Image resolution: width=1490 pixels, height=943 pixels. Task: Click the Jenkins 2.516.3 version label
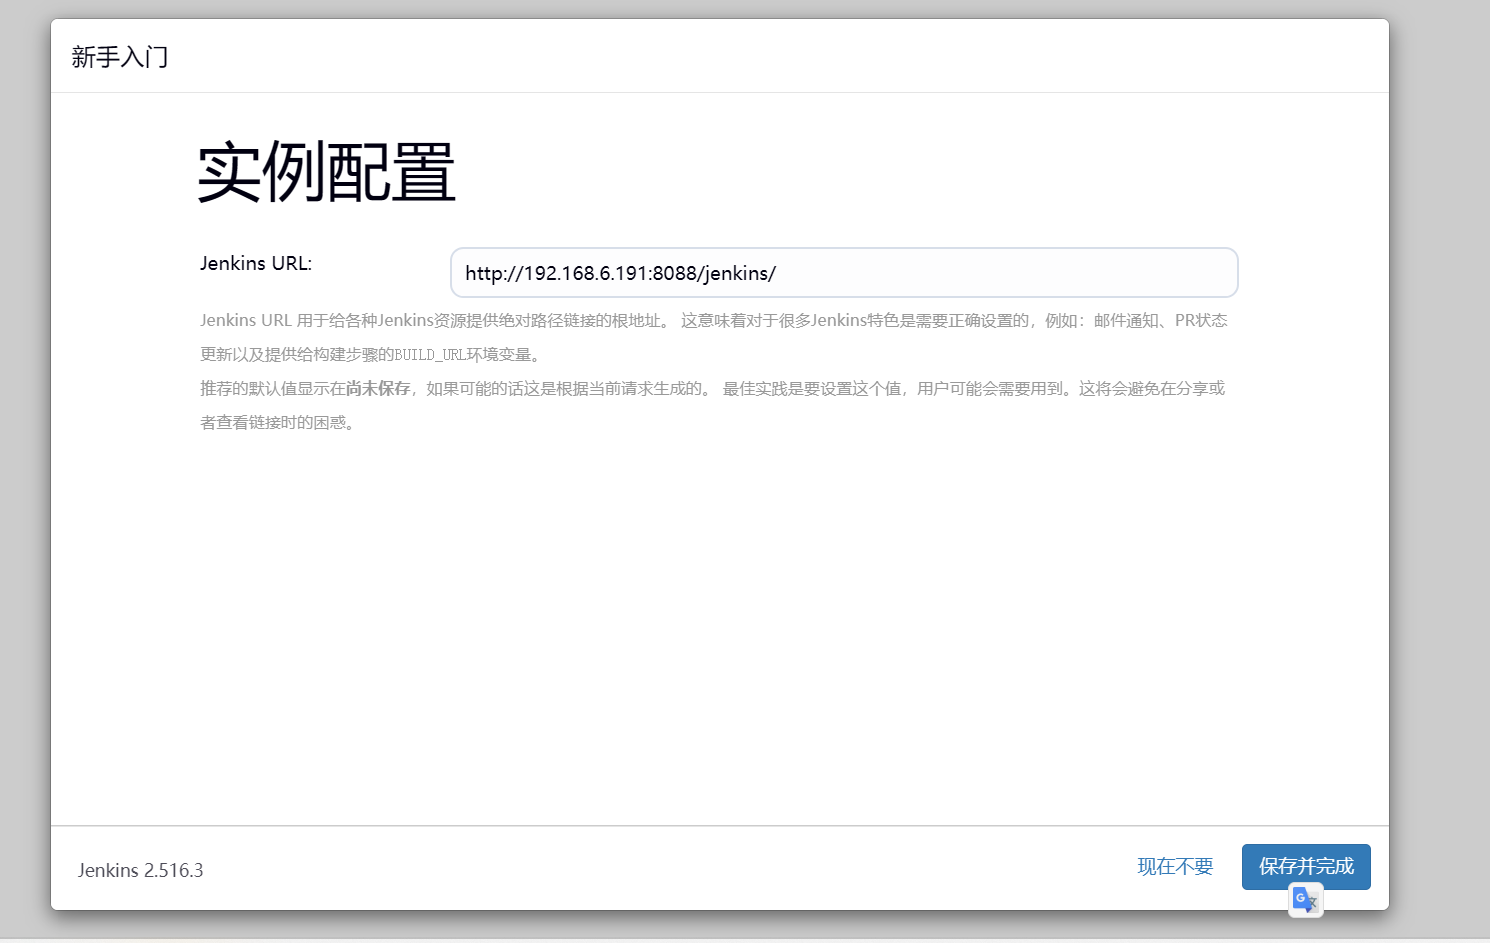coord(140,869)
